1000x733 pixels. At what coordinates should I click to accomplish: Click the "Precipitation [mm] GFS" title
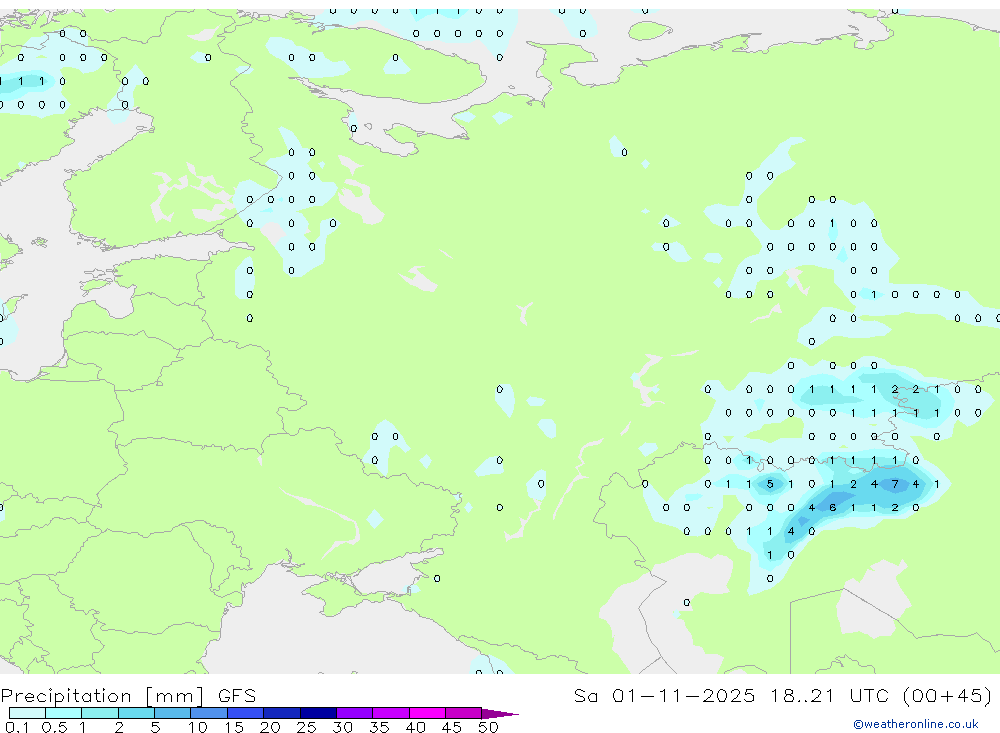128,696
